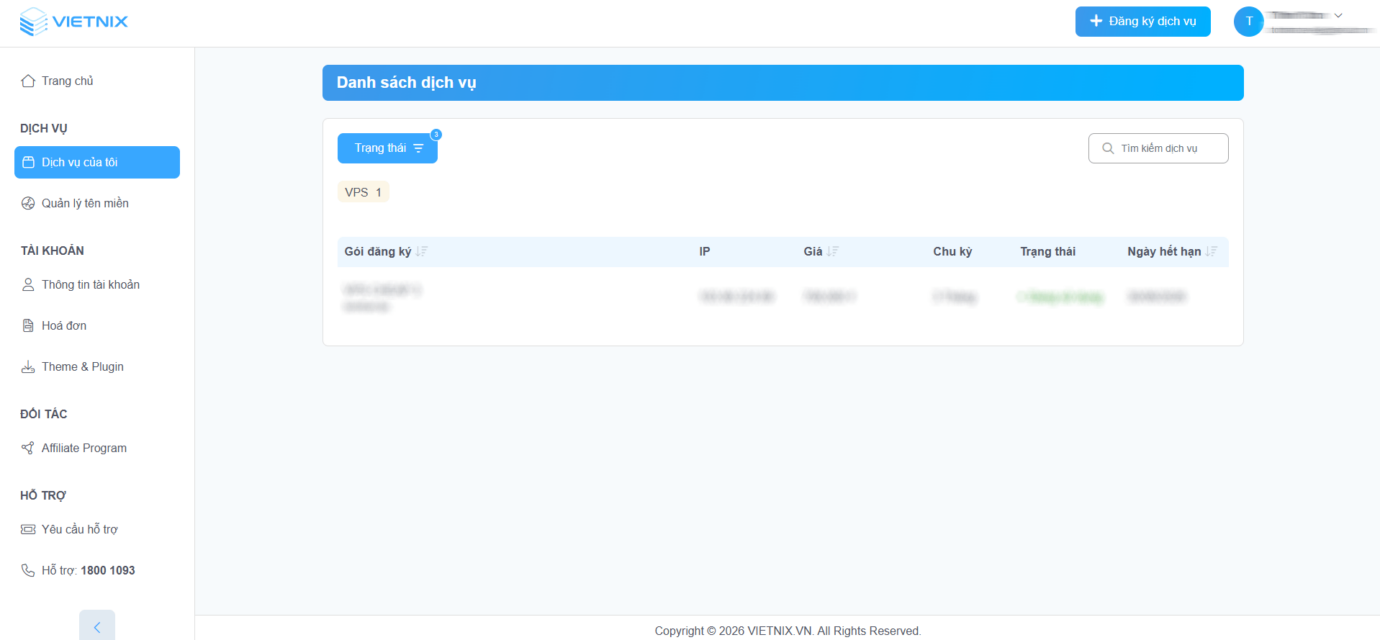Expand the account menu chevron

1338,16
